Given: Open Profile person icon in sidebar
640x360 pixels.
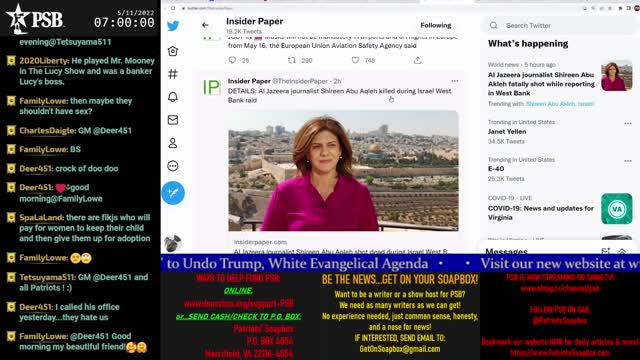Looking at the screenshot, I should tap(173, 143).
